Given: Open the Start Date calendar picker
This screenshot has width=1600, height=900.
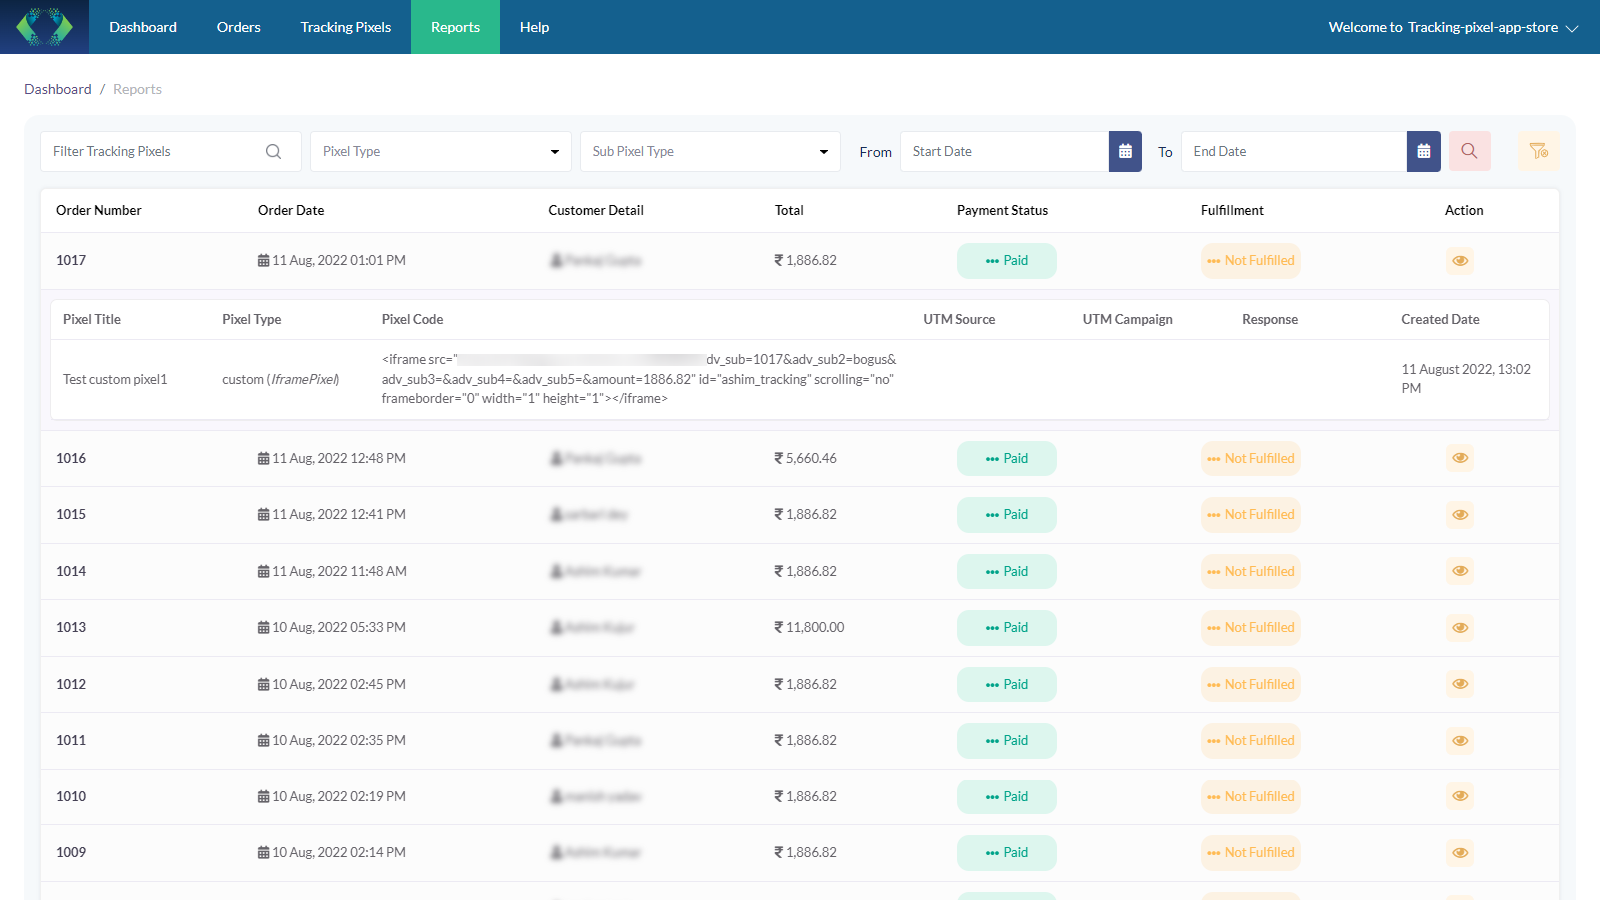Looking at the screenshot, I should point(1125,152).
